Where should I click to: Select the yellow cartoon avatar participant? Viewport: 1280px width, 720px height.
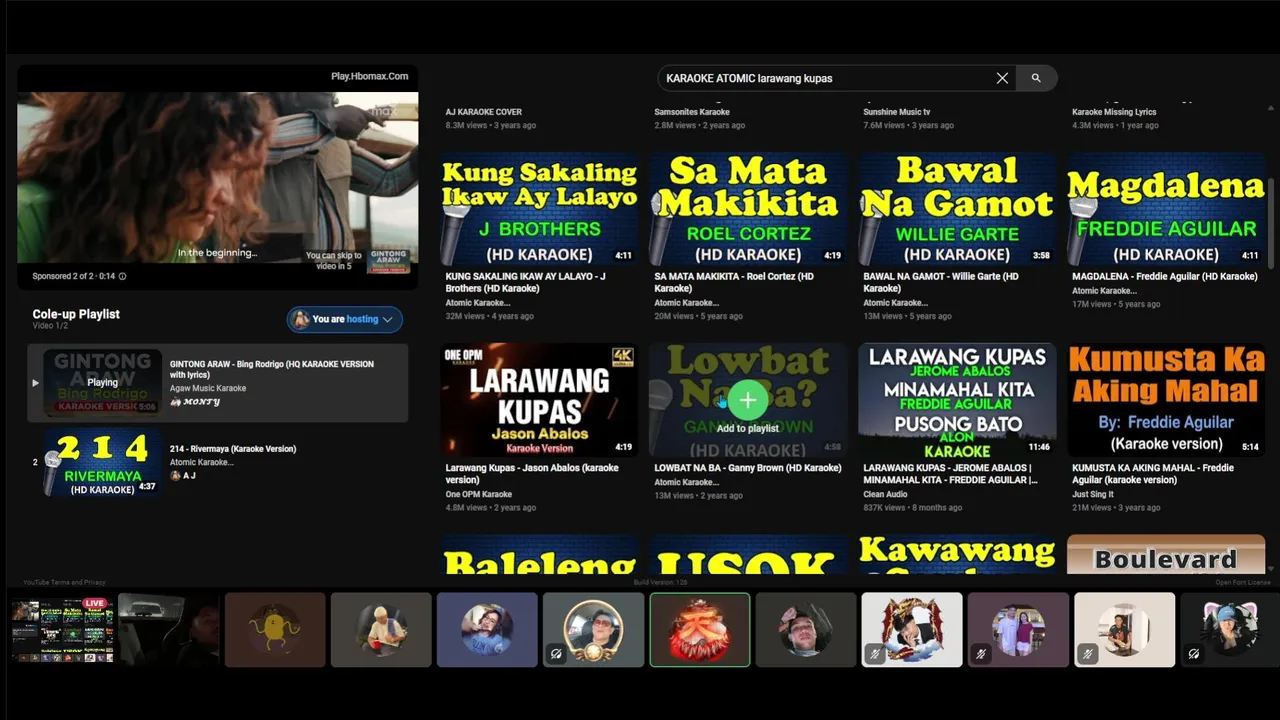275,630
